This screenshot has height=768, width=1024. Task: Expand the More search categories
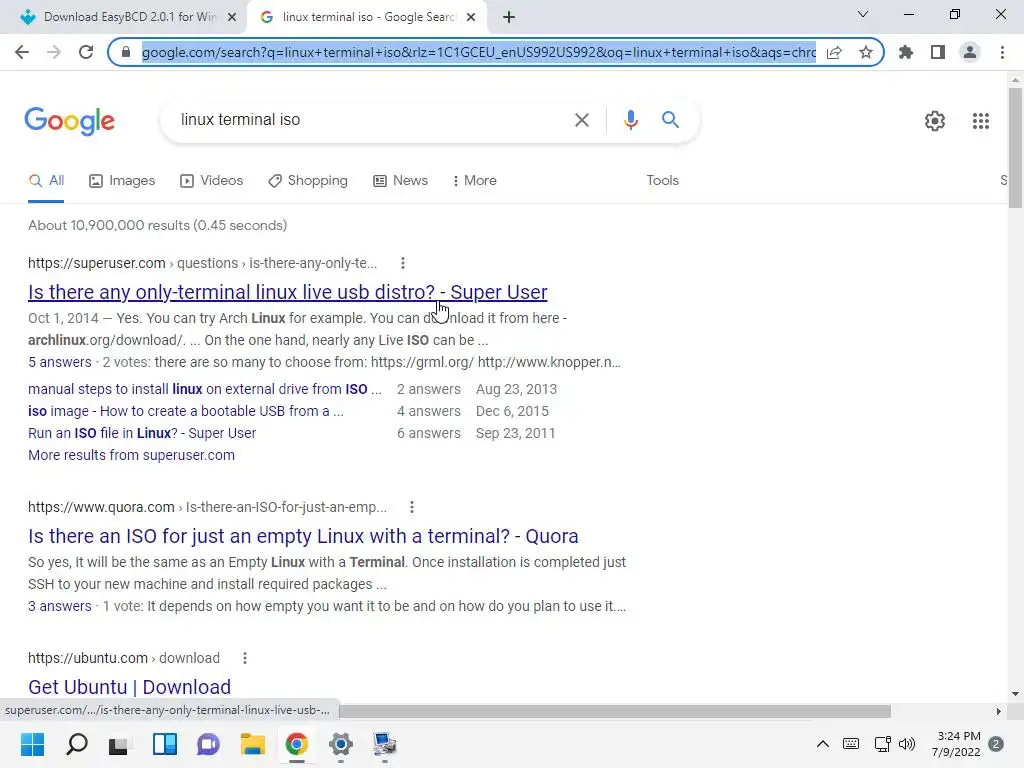474,181
